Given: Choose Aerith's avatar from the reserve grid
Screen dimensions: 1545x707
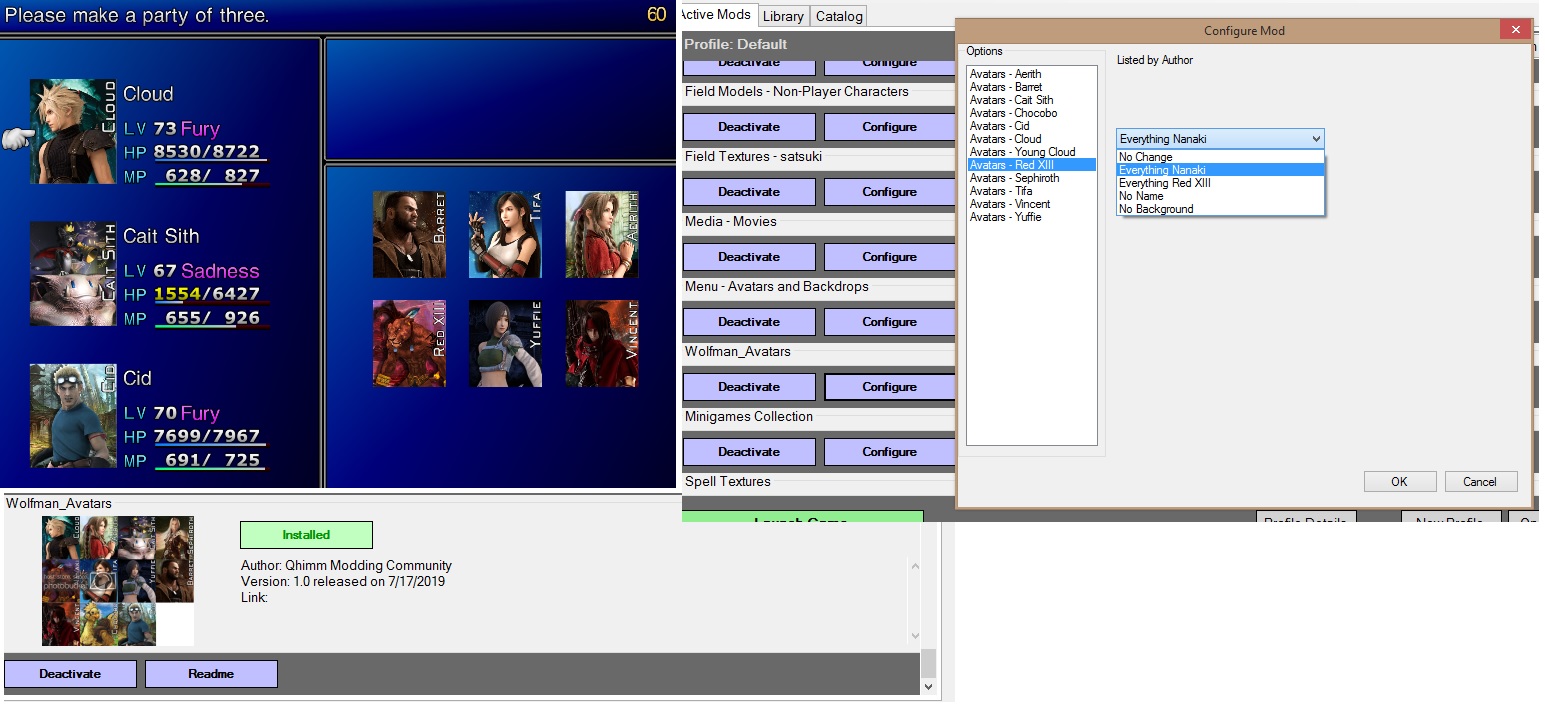Looking at the screenshot, I should [x=601, y=234].
